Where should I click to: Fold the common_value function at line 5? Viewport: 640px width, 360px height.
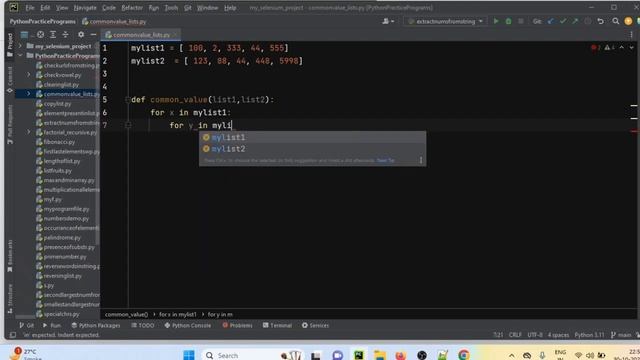tap(128, 100)
